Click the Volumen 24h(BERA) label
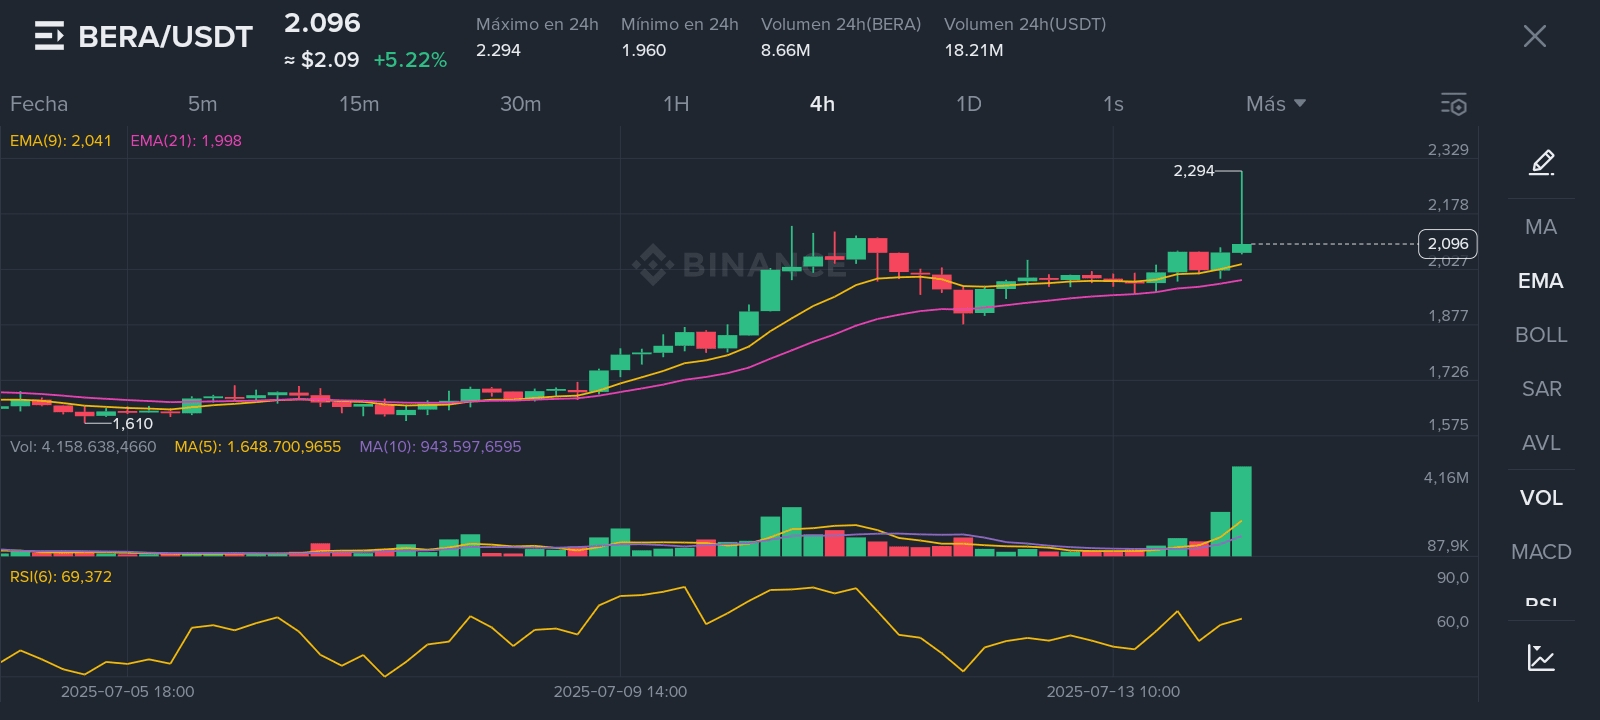Screen dimensions: 1600x720 (841, 24)
